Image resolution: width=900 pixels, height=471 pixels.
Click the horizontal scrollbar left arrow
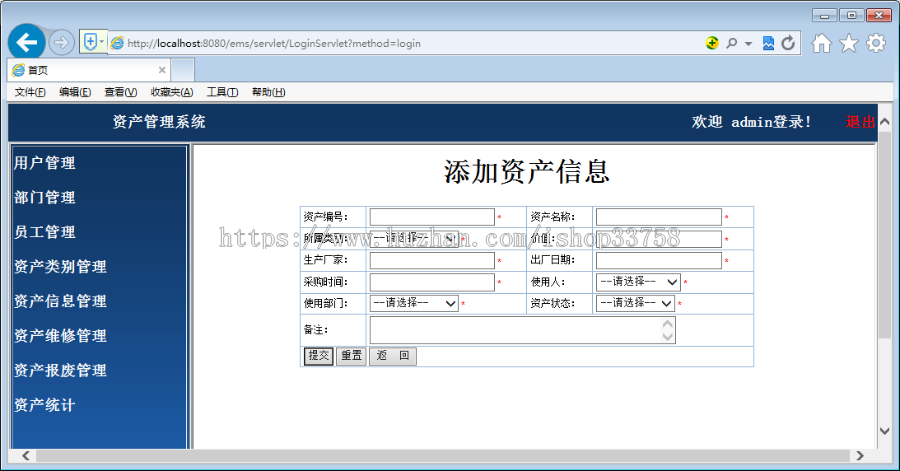[x=26, y=456]
